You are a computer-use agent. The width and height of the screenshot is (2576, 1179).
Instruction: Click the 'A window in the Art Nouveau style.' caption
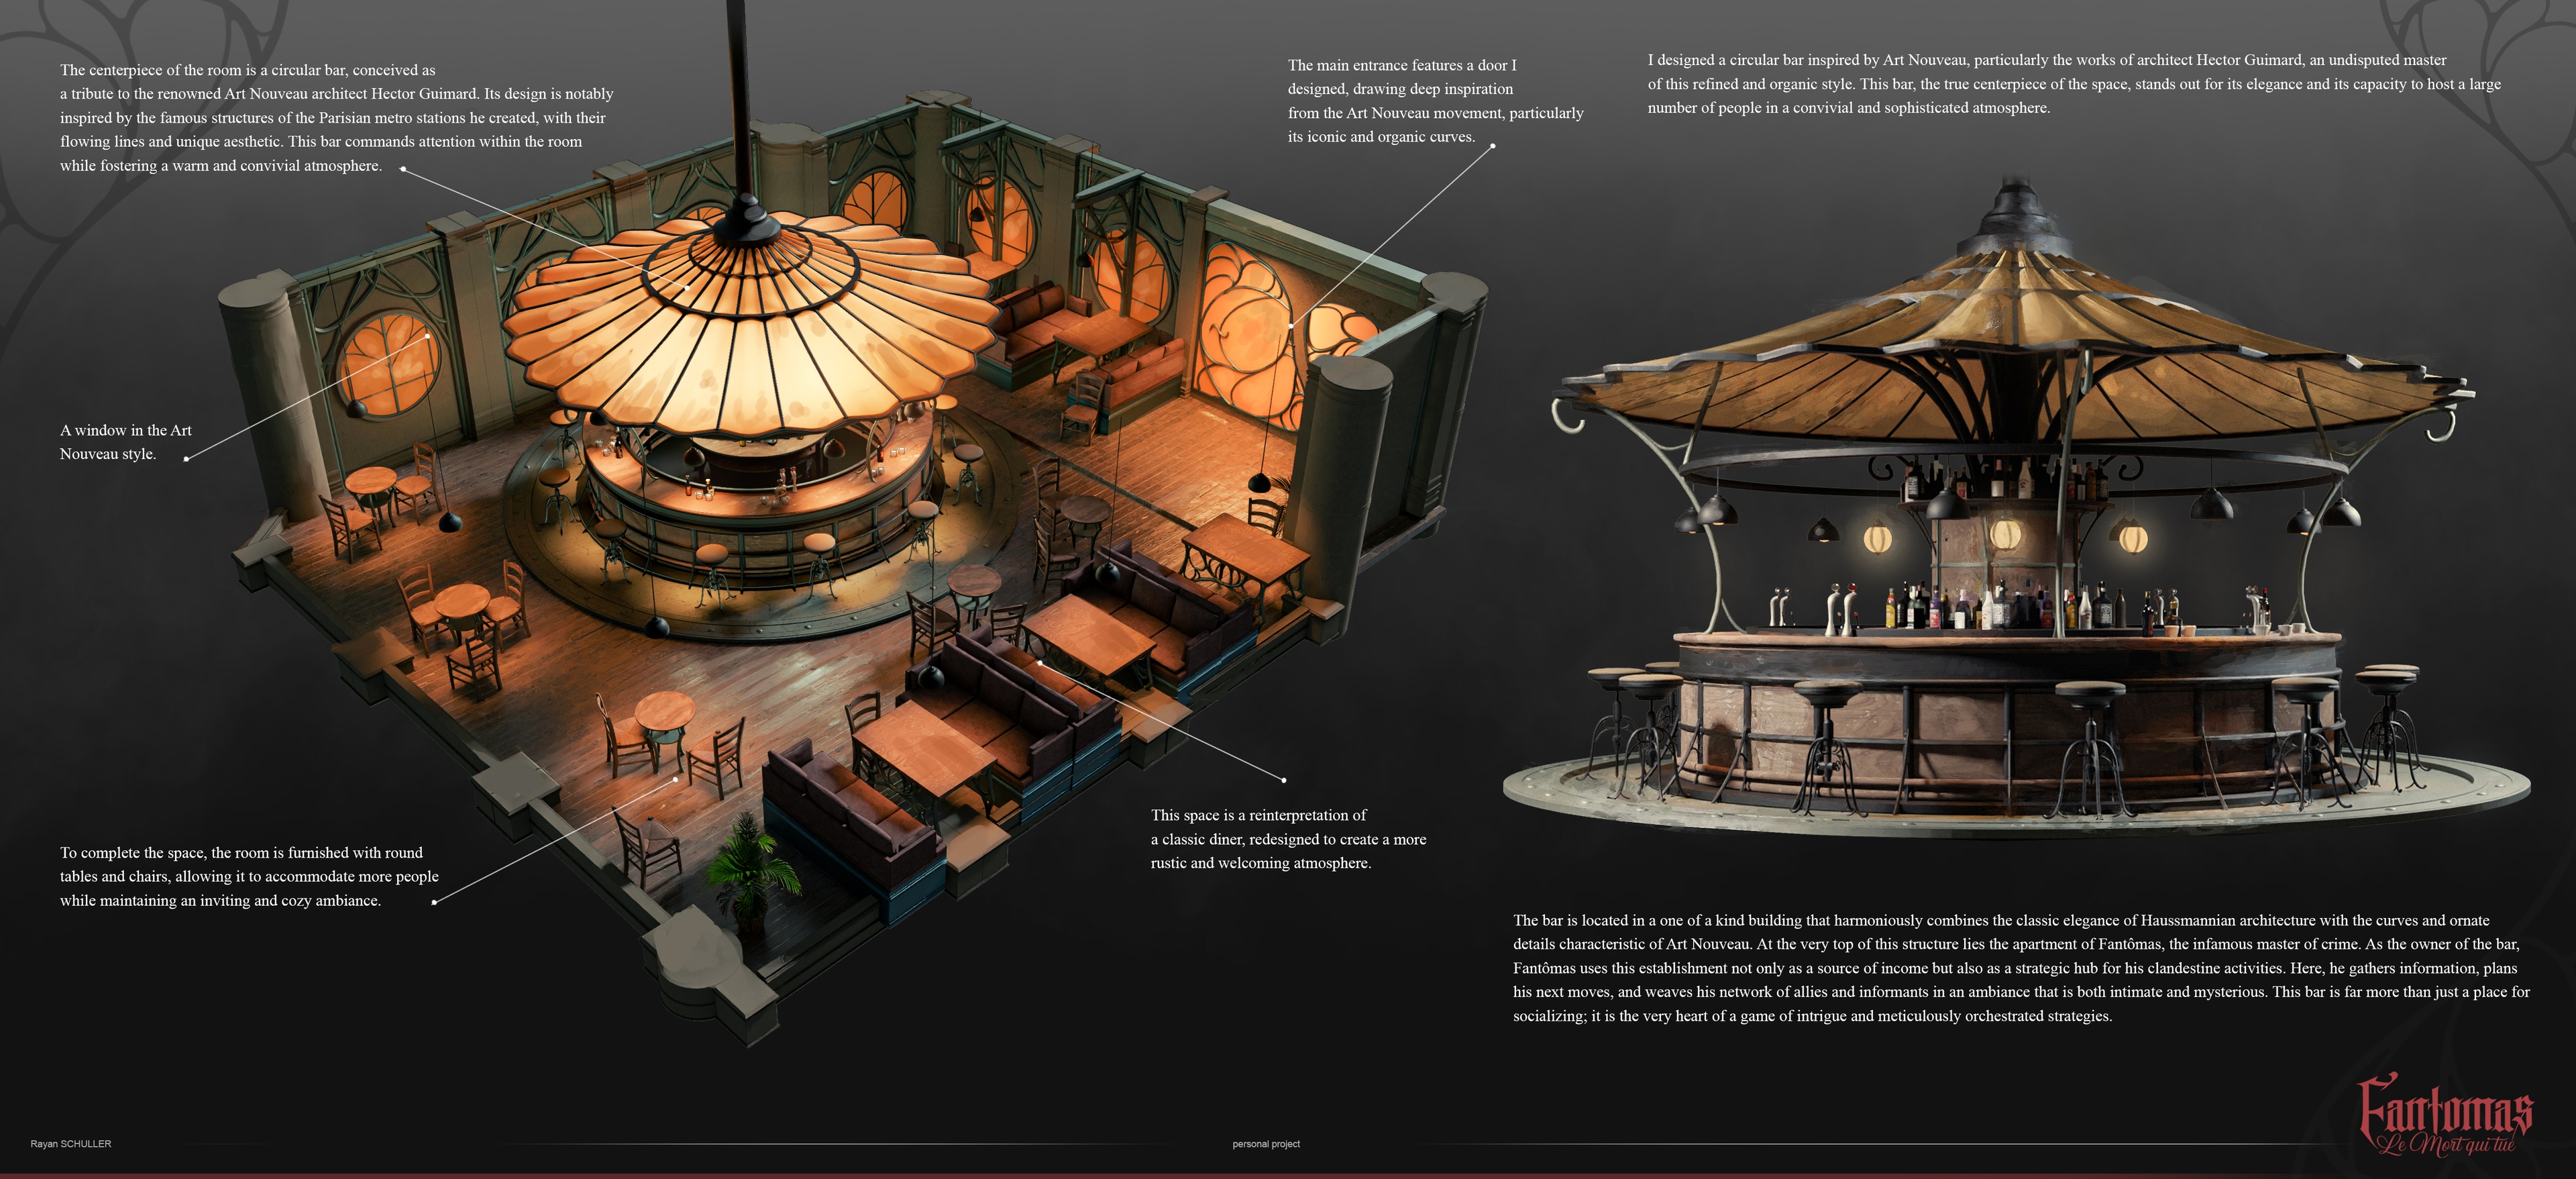[125, 441]
